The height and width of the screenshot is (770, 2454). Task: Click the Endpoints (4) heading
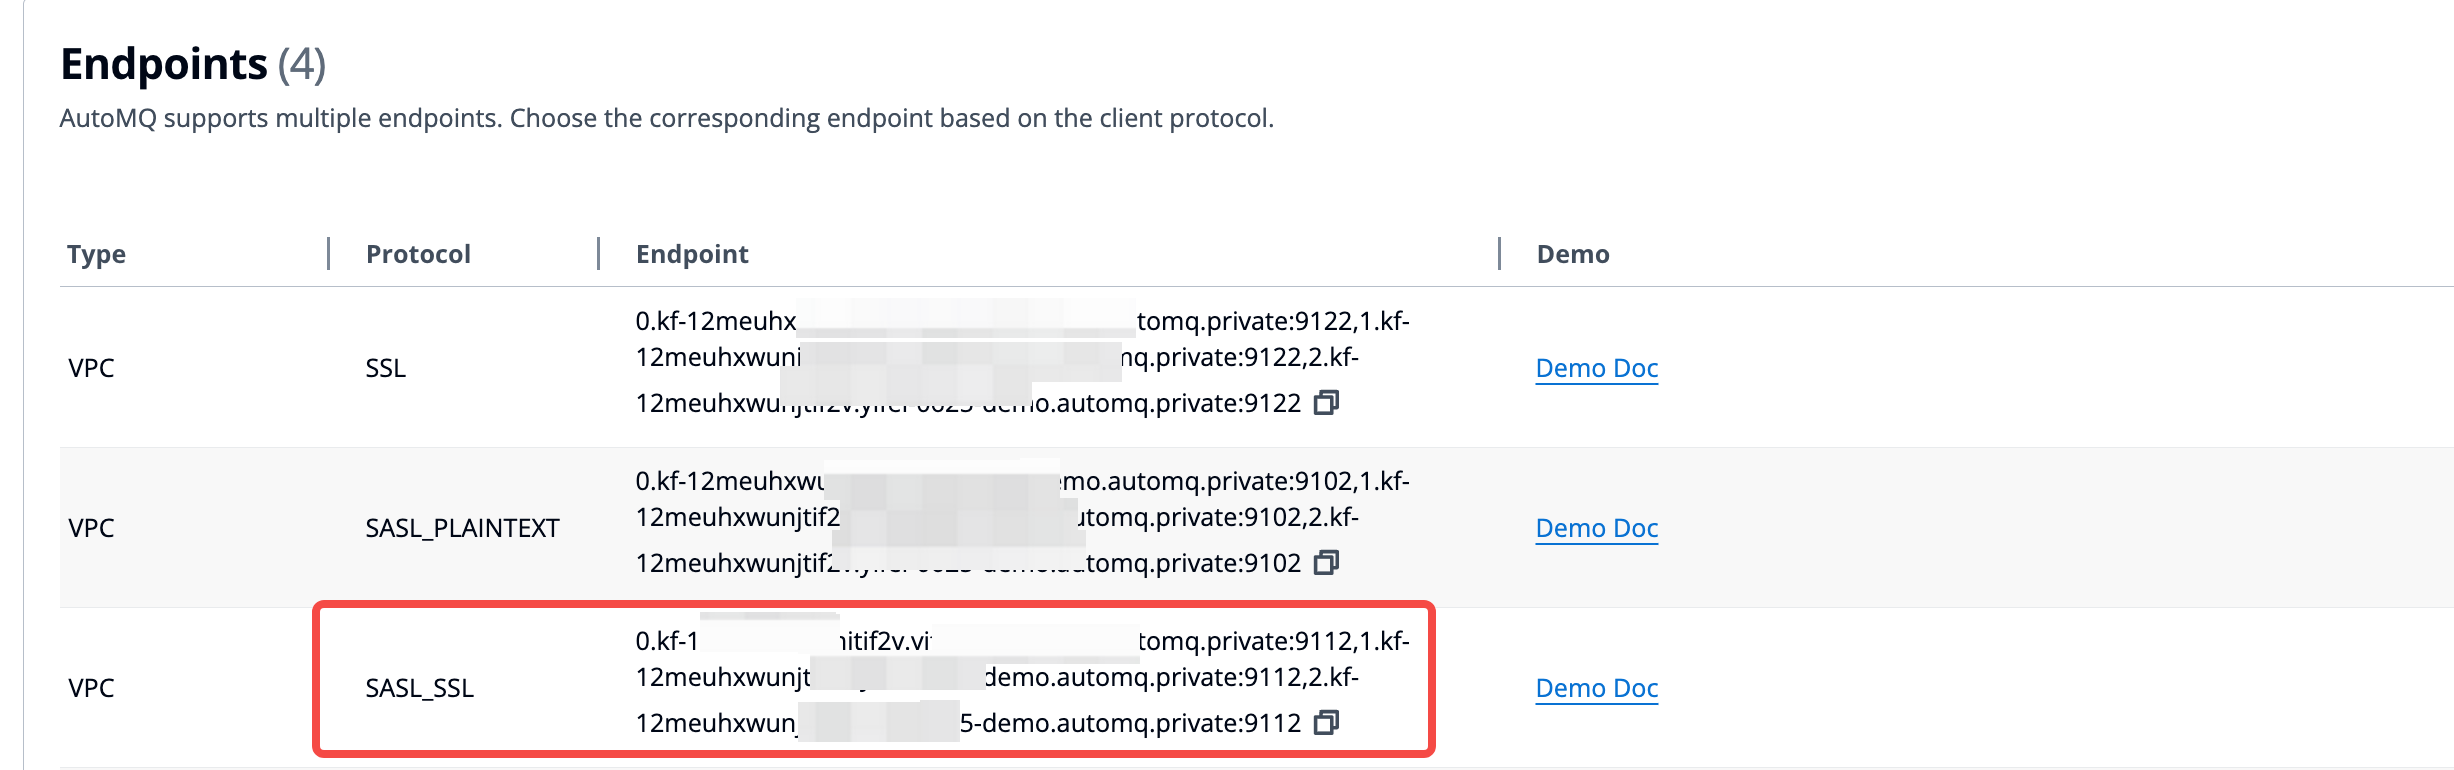click(193, 64)
